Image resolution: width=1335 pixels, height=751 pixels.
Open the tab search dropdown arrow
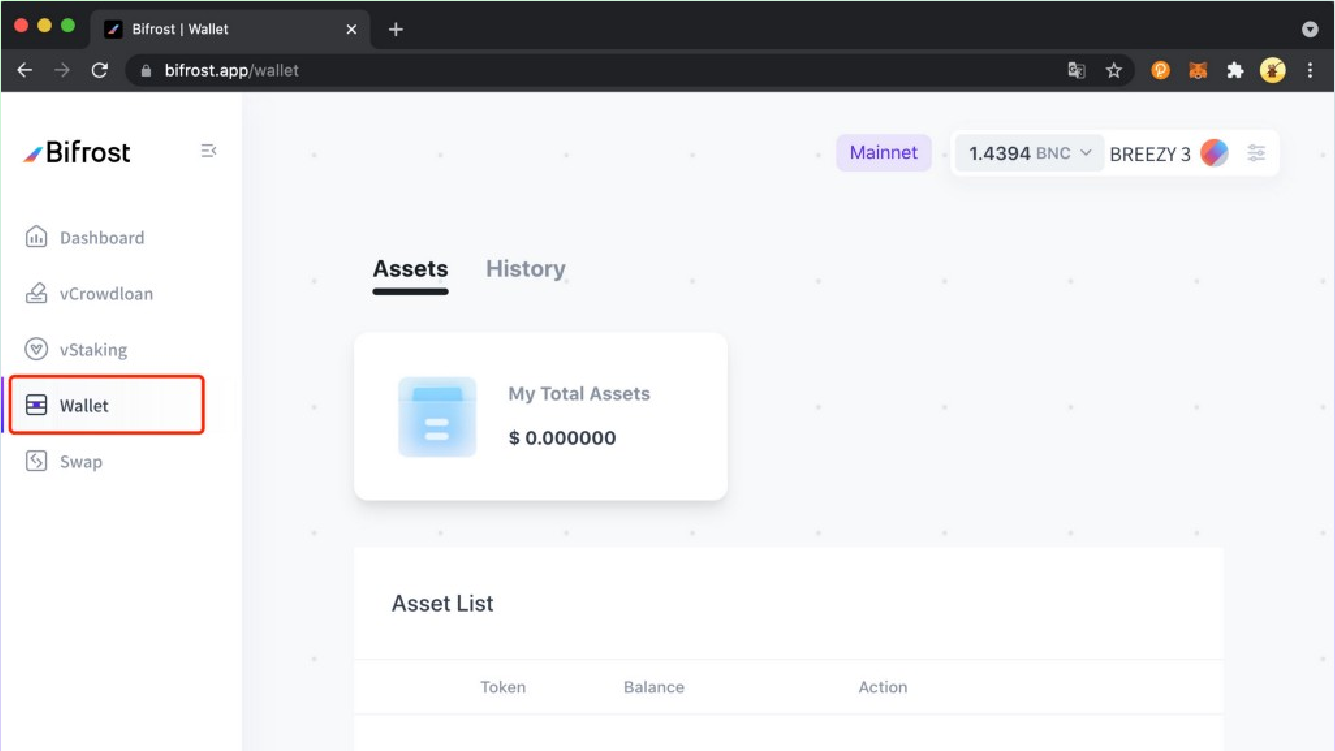point(1310,30)
